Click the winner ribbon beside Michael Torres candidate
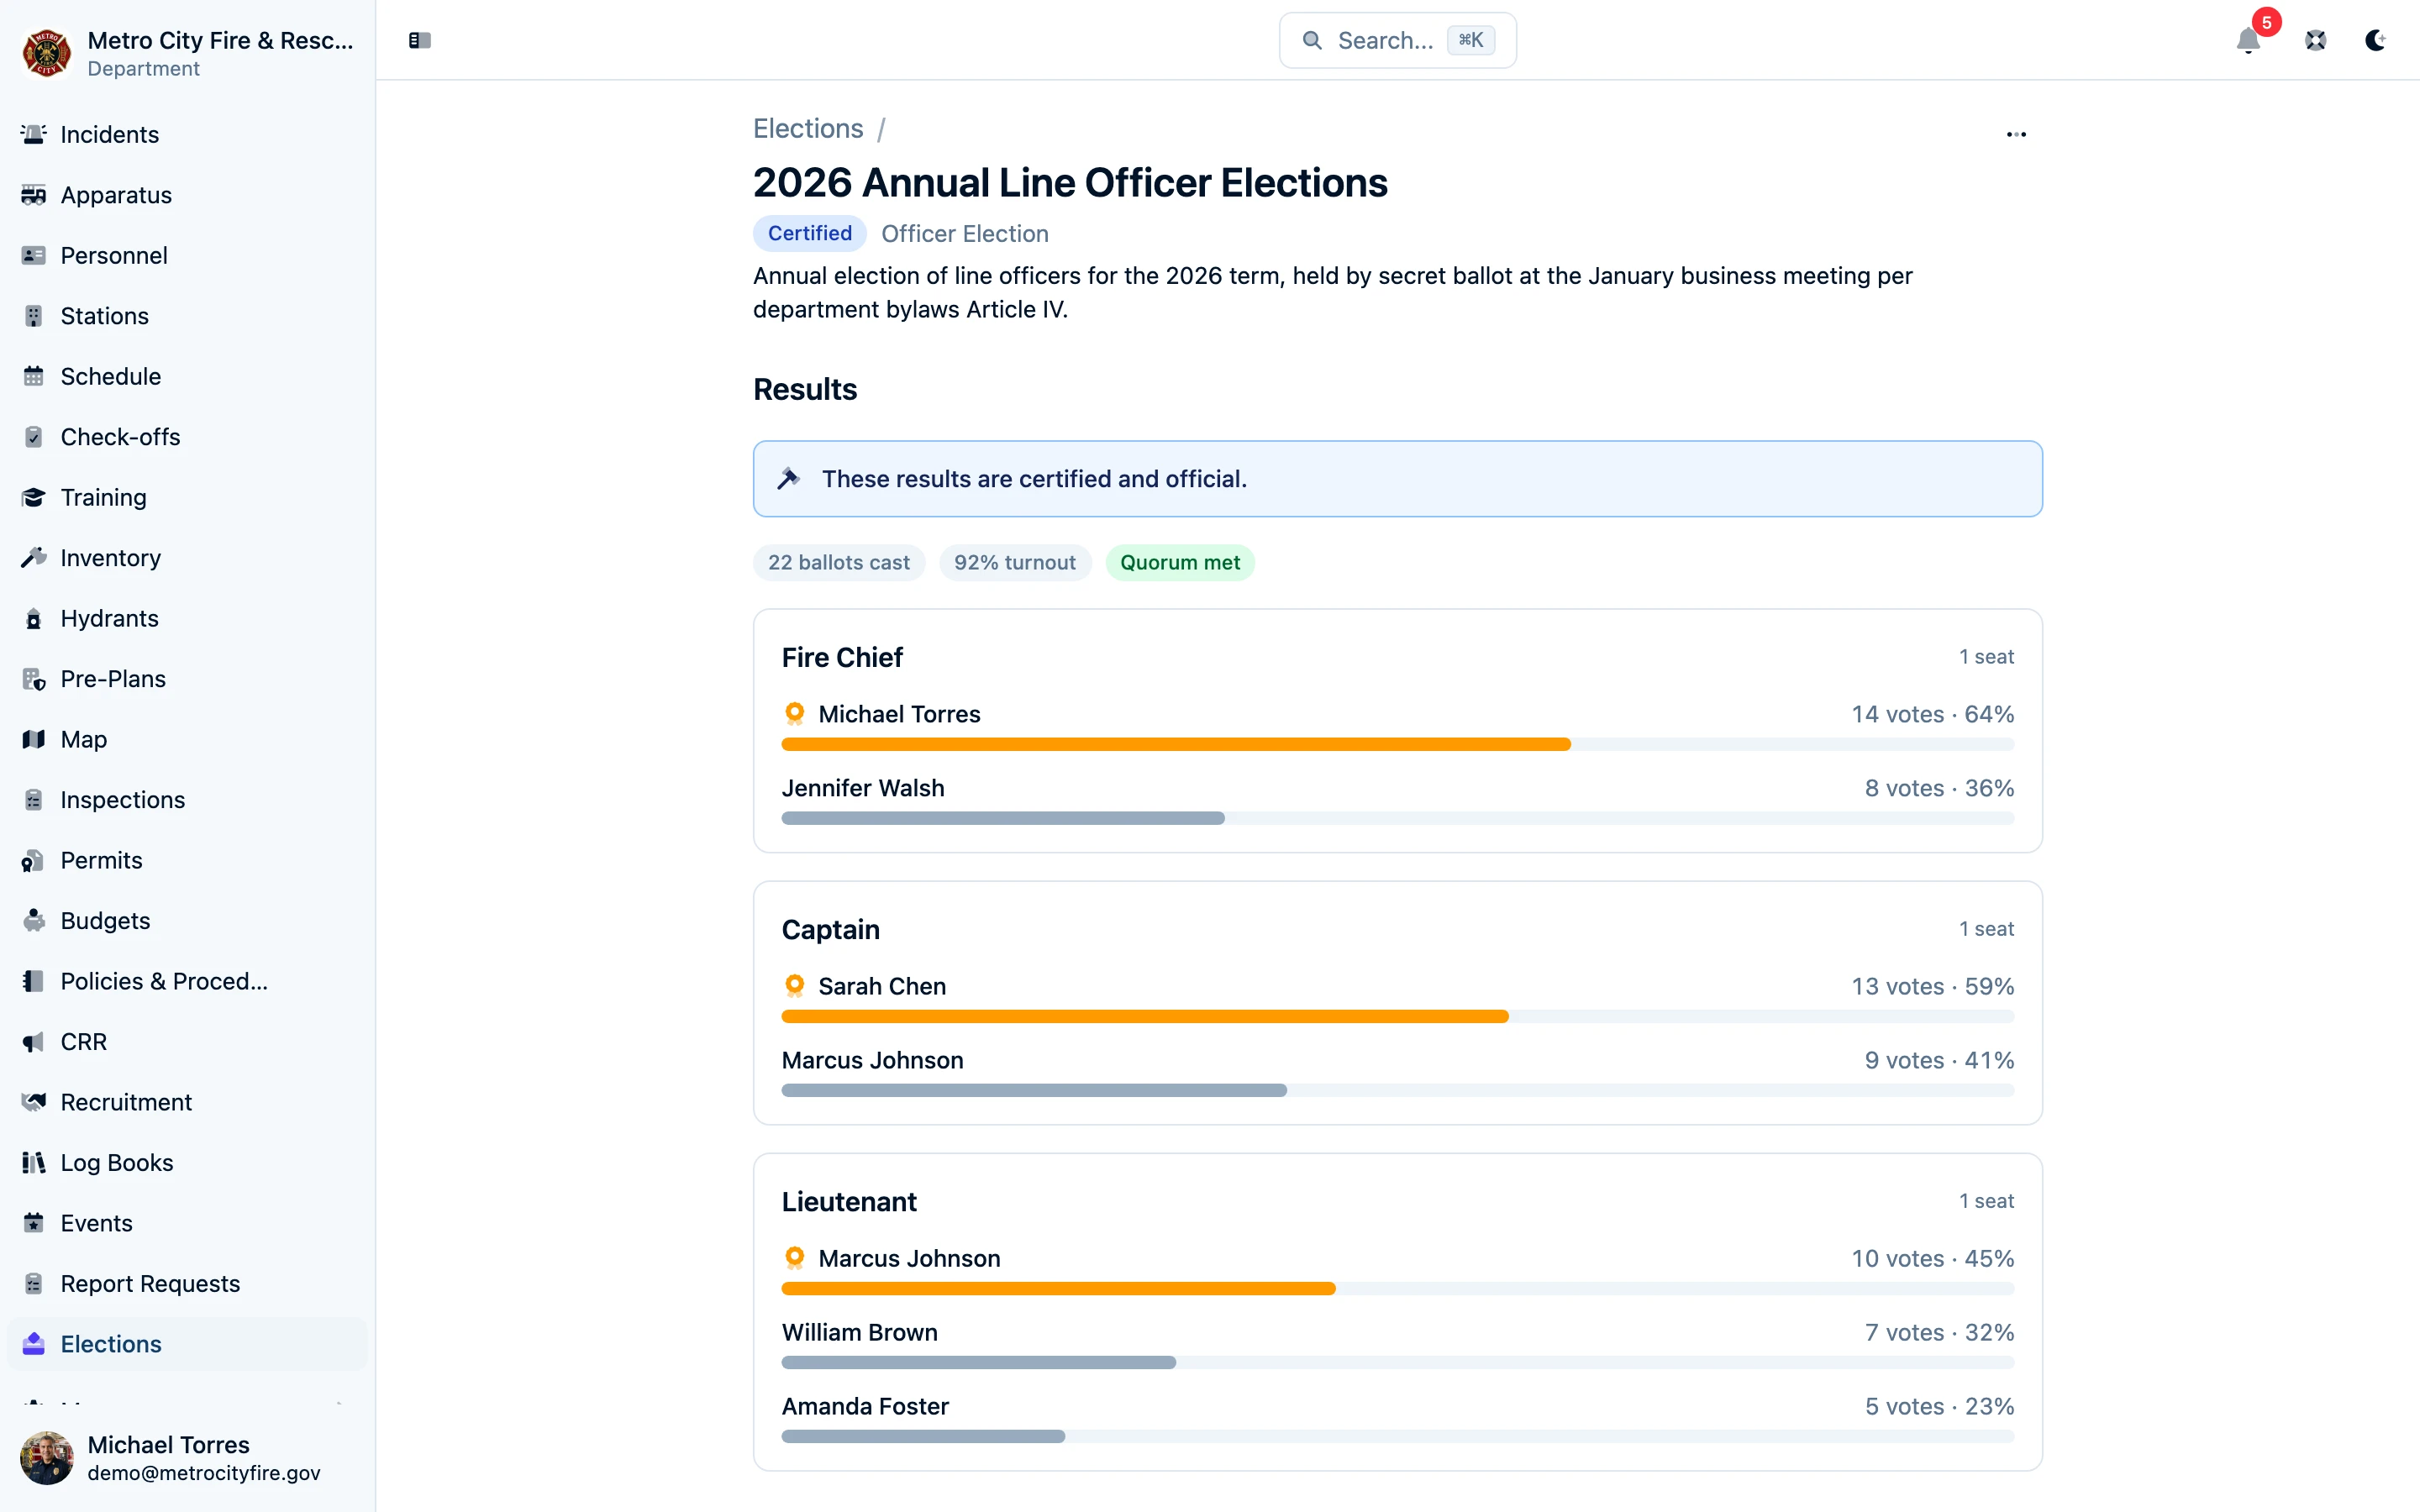The width and height of the screenshot is (2420, 1512). [795, 714]
